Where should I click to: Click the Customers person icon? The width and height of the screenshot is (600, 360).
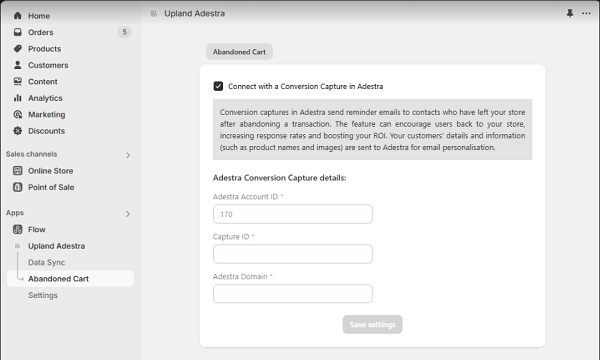click(x=18, y=65)
